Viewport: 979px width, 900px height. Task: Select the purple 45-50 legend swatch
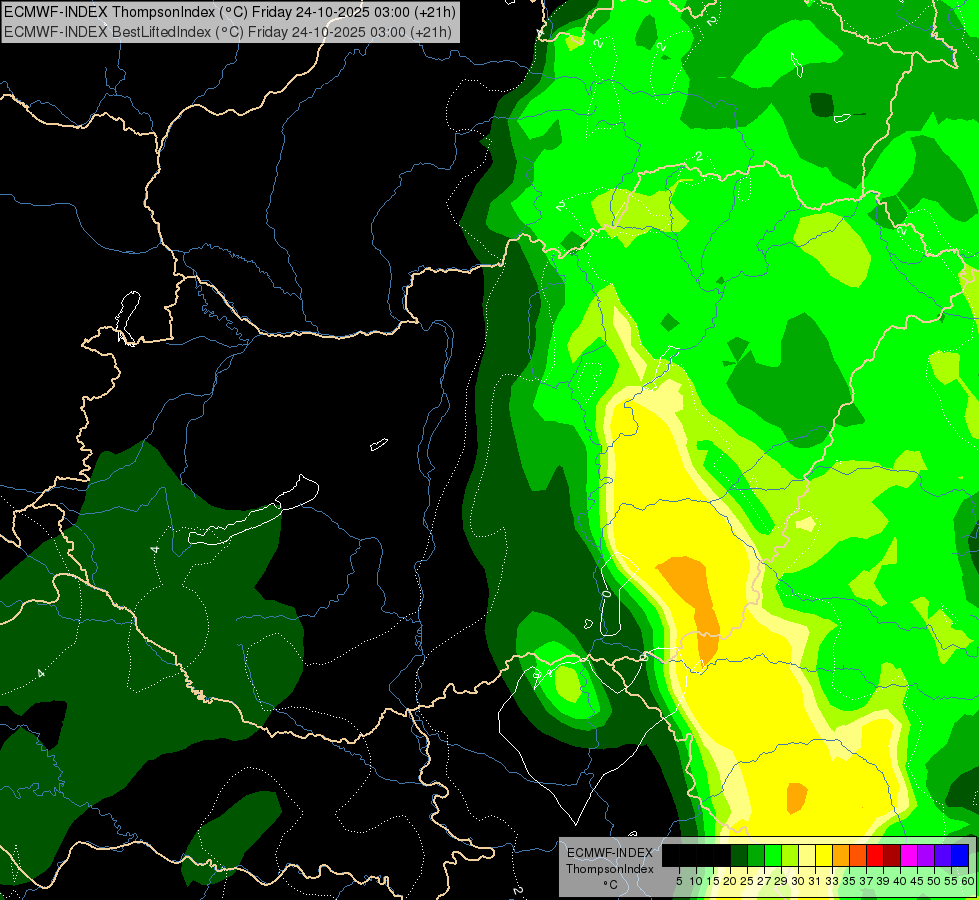(x=926, y=855)
